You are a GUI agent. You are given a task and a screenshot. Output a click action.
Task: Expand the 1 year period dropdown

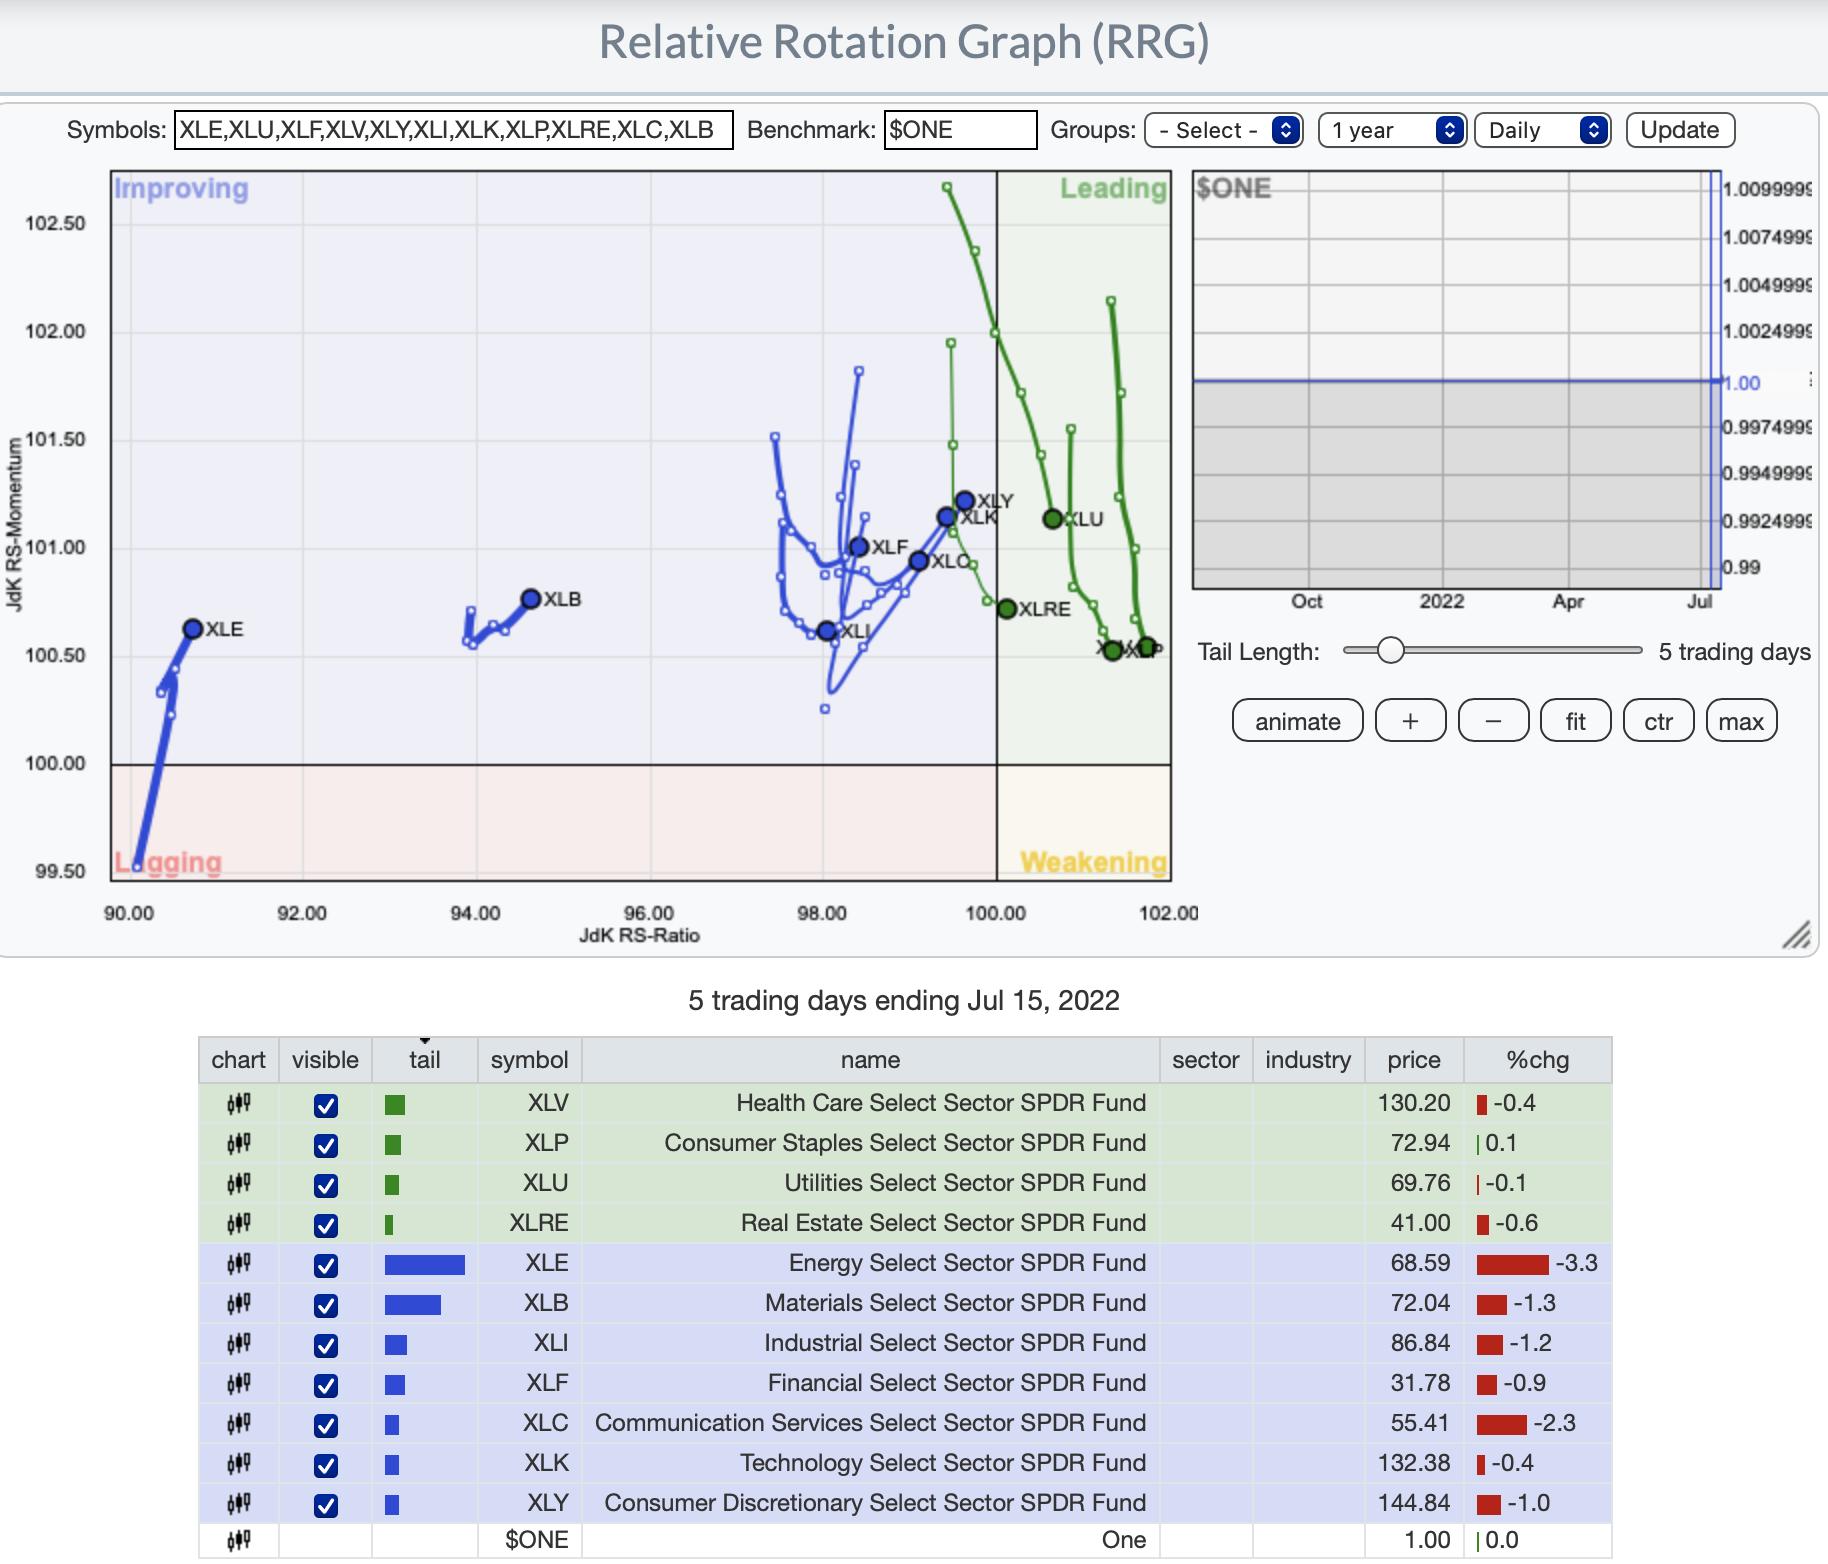coord(1392,130)
